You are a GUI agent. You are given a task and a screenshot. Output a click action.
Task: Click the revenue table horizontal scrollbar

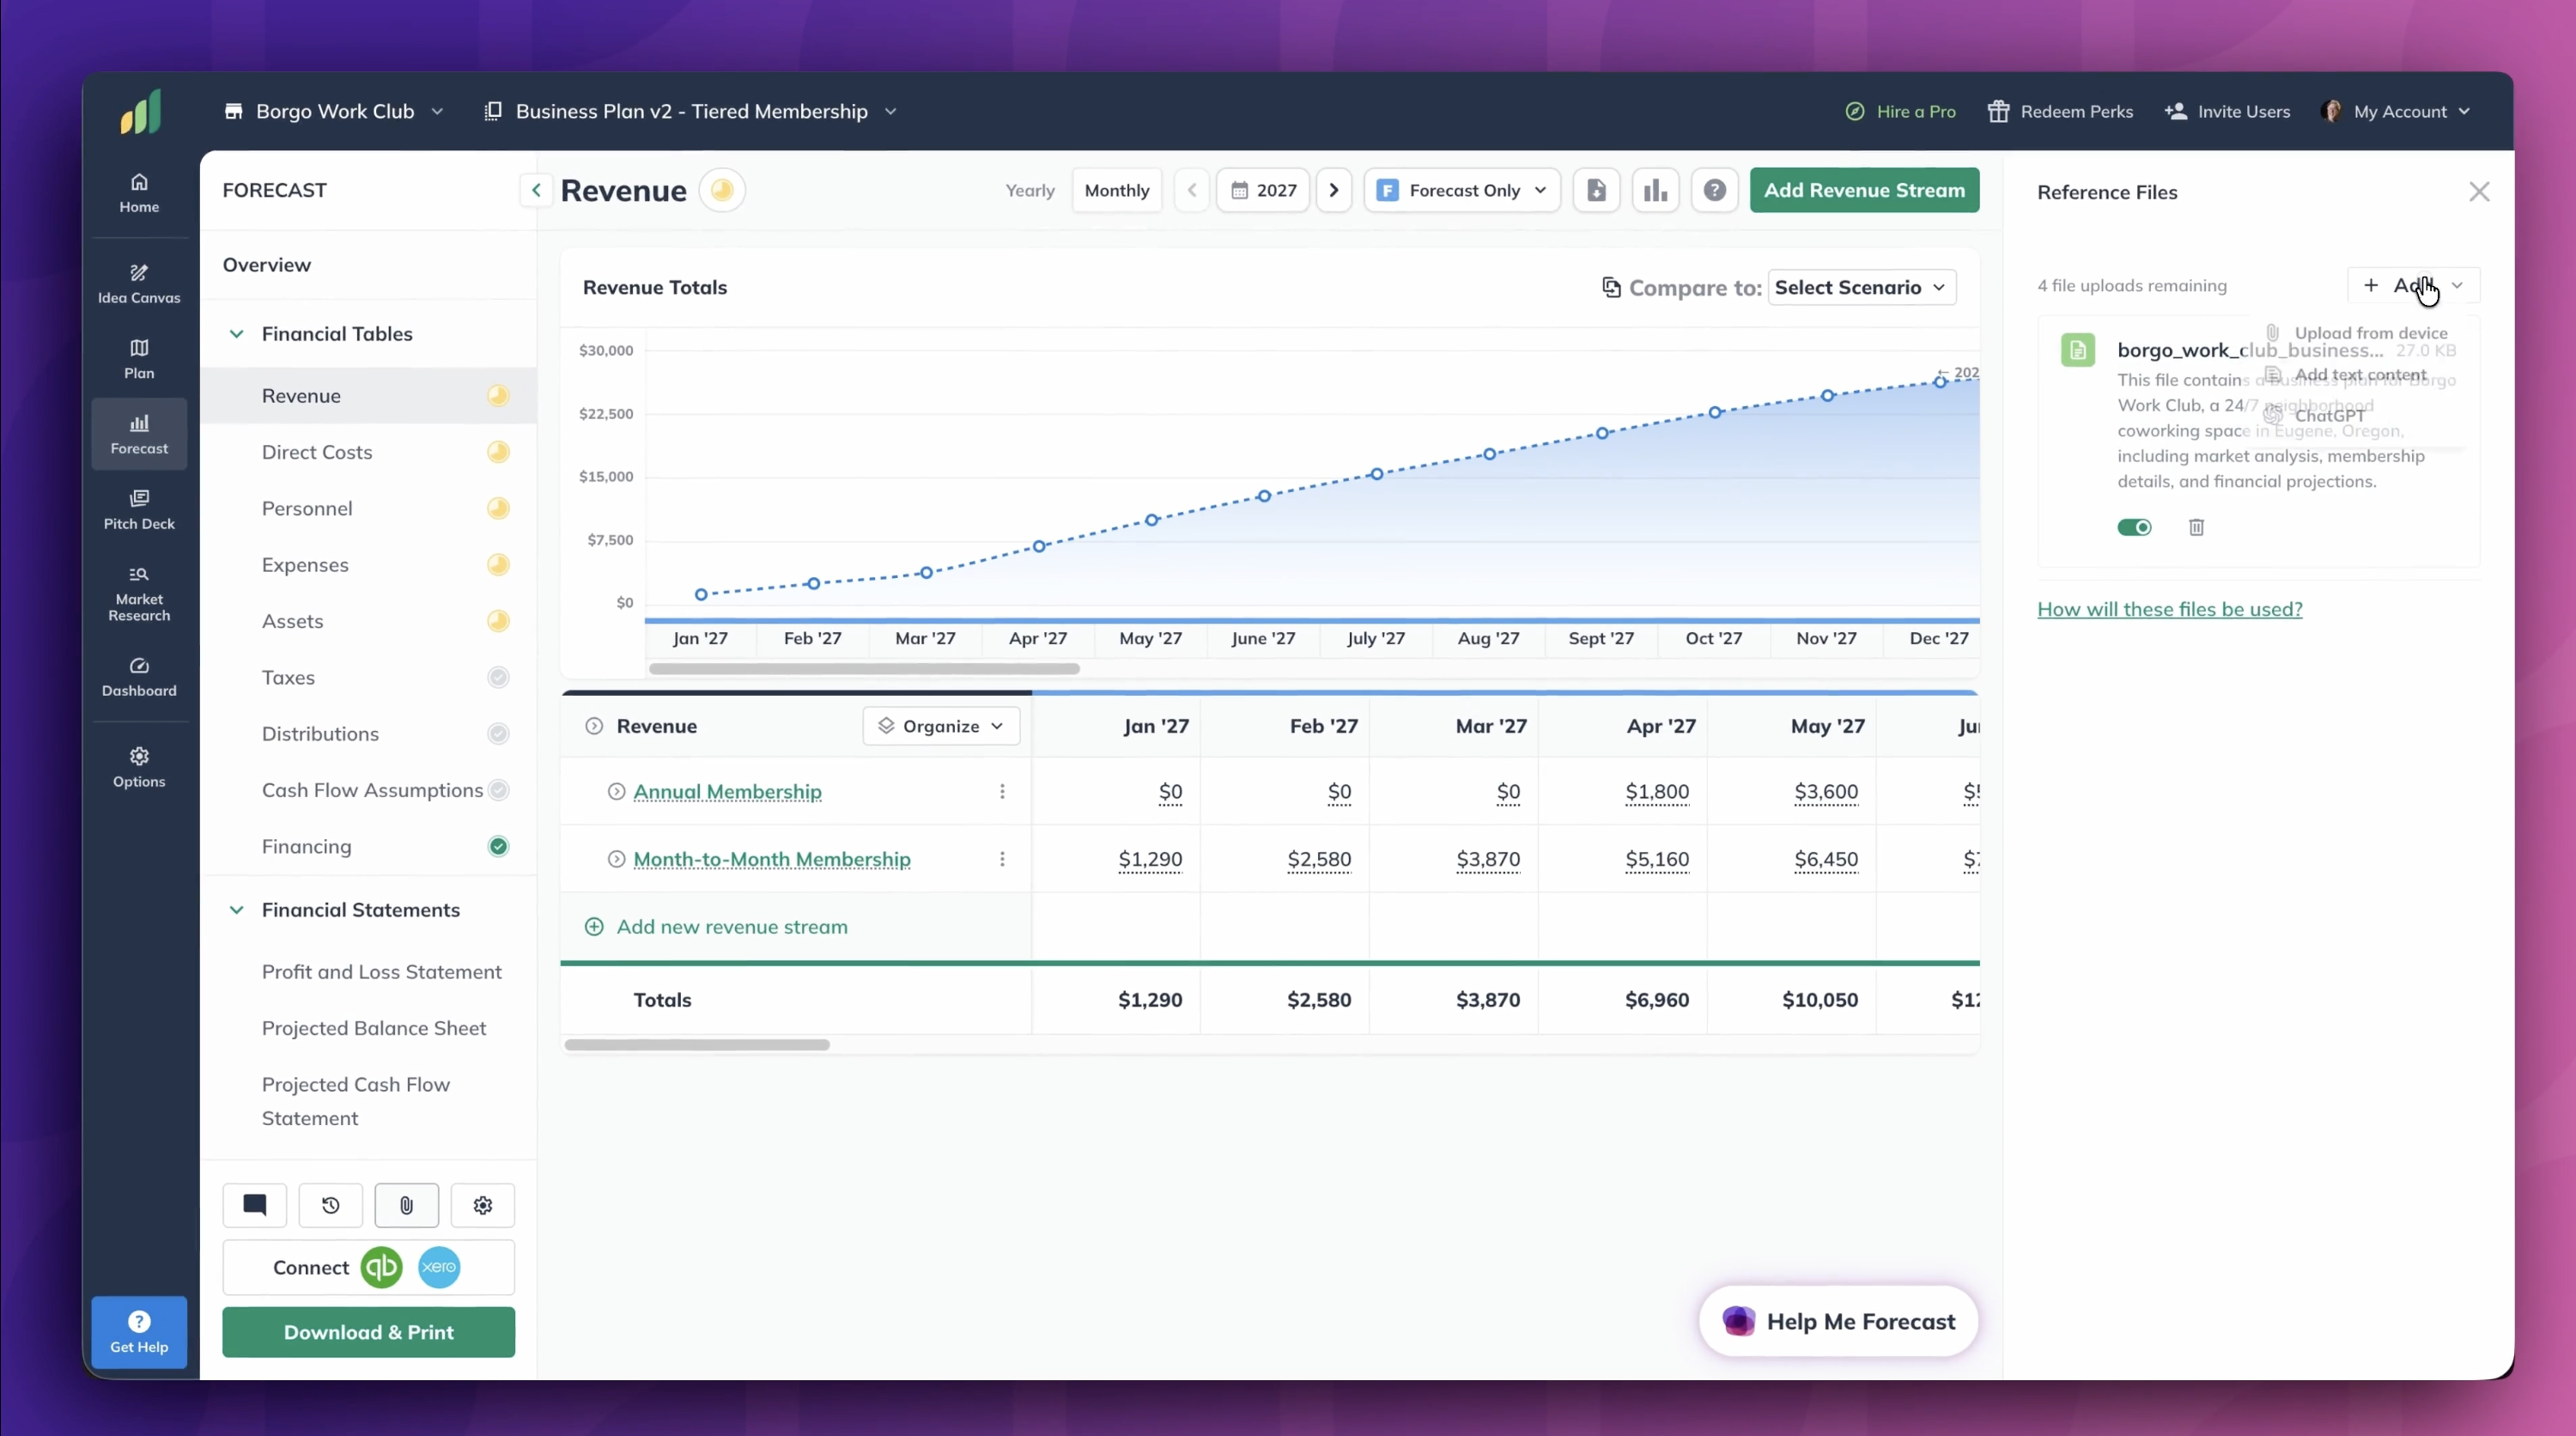tap(697, 1045)
